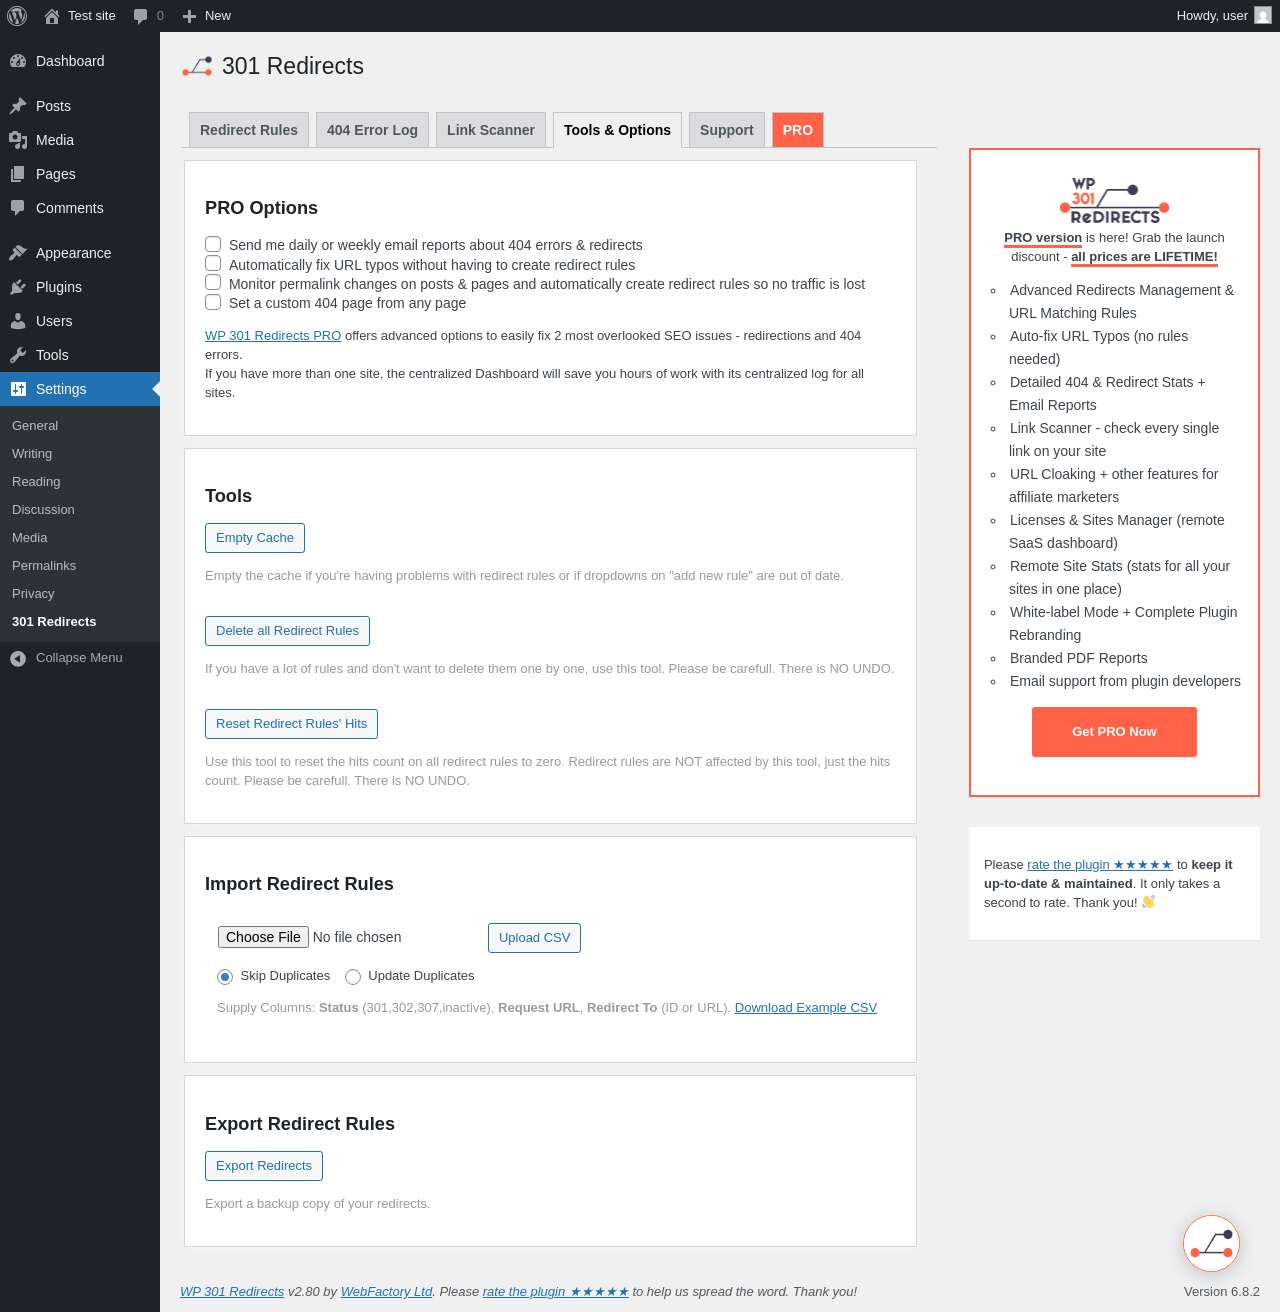Image resolution: width=1280 pixels, height=1312 pixels.
Task: Click rate the plugin link in sidebar box
Action: pos(1100,865)
